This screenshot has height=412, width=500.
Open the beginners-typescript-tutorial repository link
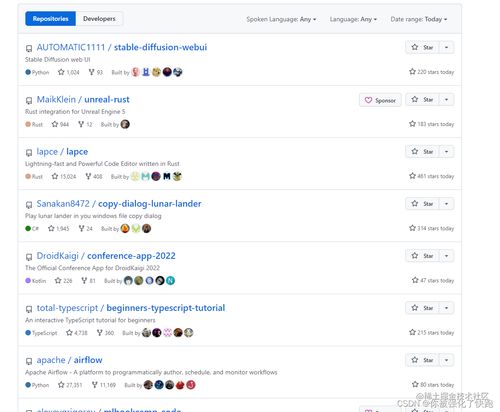pos(166,308)
